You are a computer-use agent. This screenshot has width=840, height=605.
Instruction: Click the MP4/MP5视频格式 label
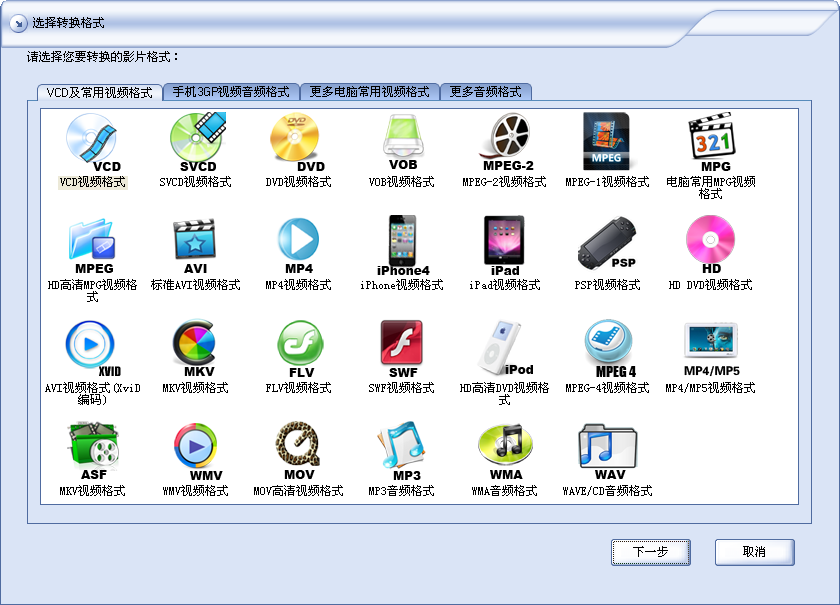(x=710, y=388)
